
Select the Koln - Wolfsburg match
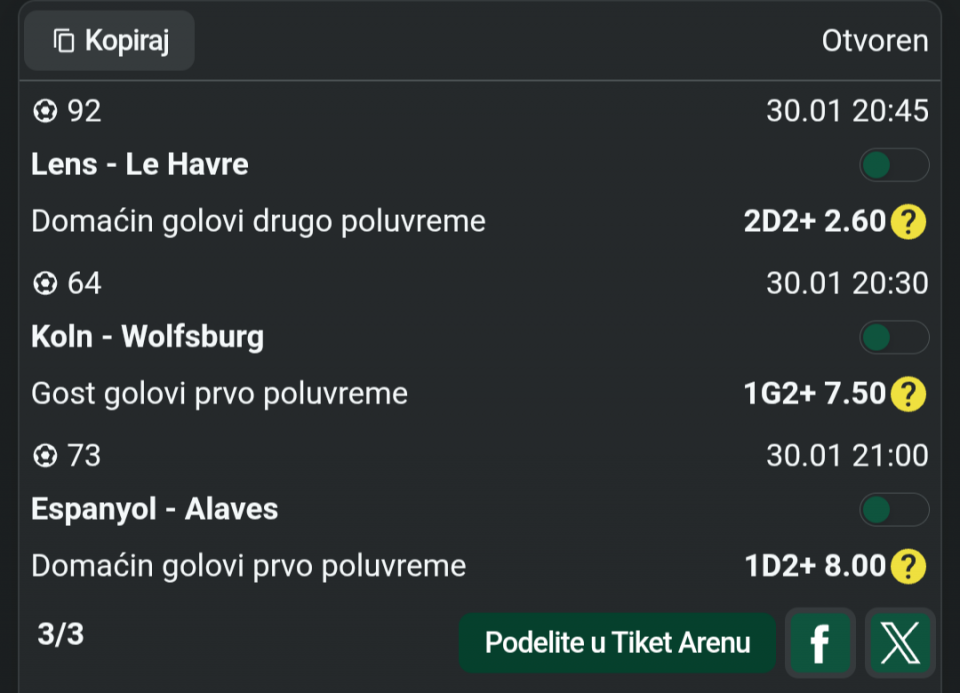click(x=148, y=337)
